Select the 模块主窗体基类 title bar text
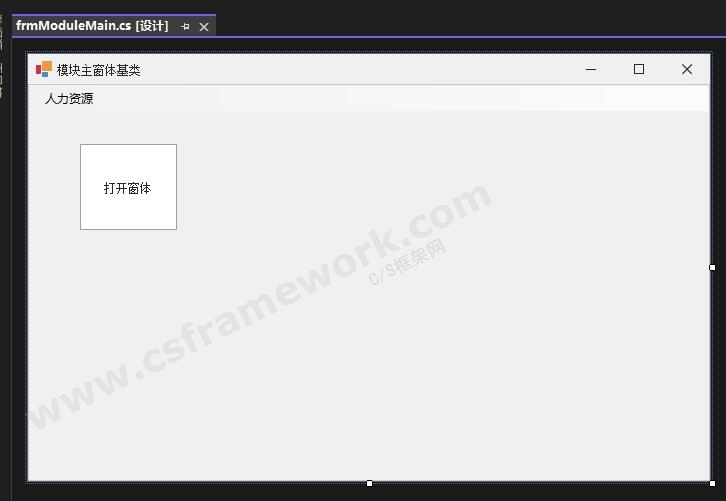Screen dimensions: 726x501 click(98, 70)
